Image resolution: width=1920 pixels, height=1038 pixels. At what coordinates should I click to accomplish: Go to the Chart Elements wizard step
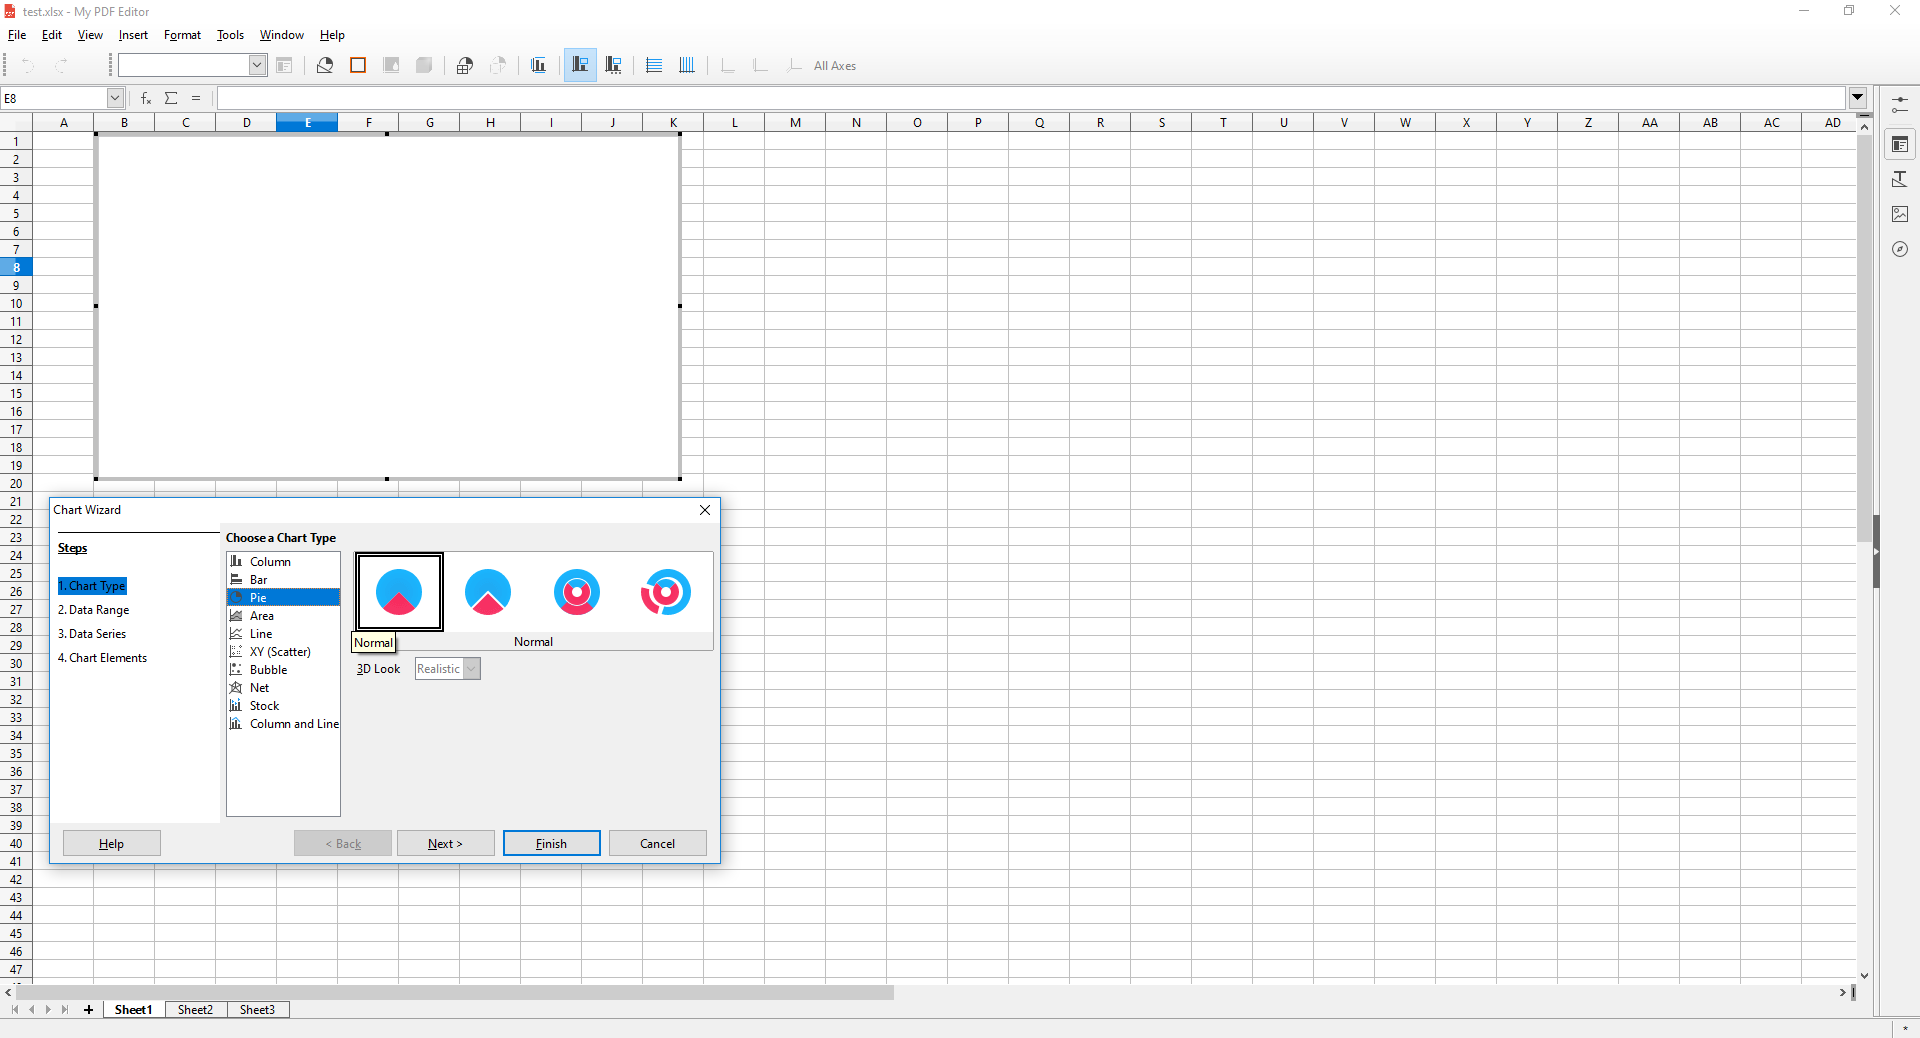point(102,658)
